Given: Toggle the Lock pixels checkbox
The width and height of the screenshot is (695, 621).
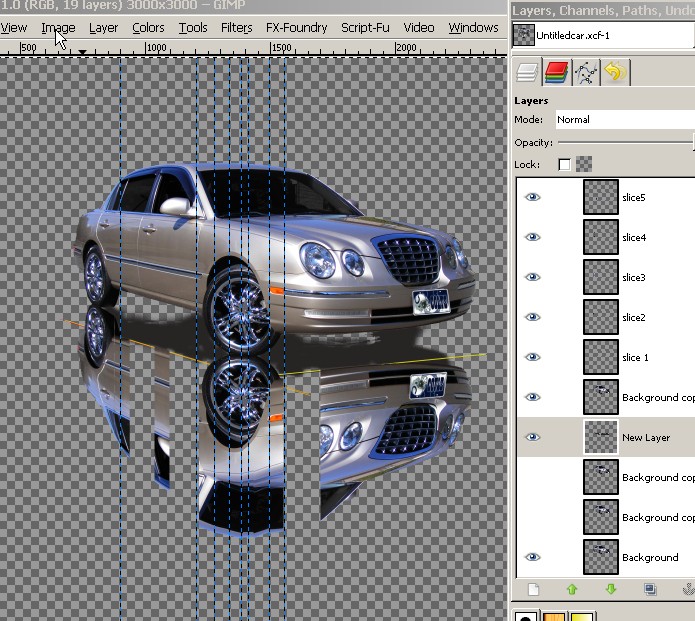Looking at the screenshot, I should pos(564,164).
